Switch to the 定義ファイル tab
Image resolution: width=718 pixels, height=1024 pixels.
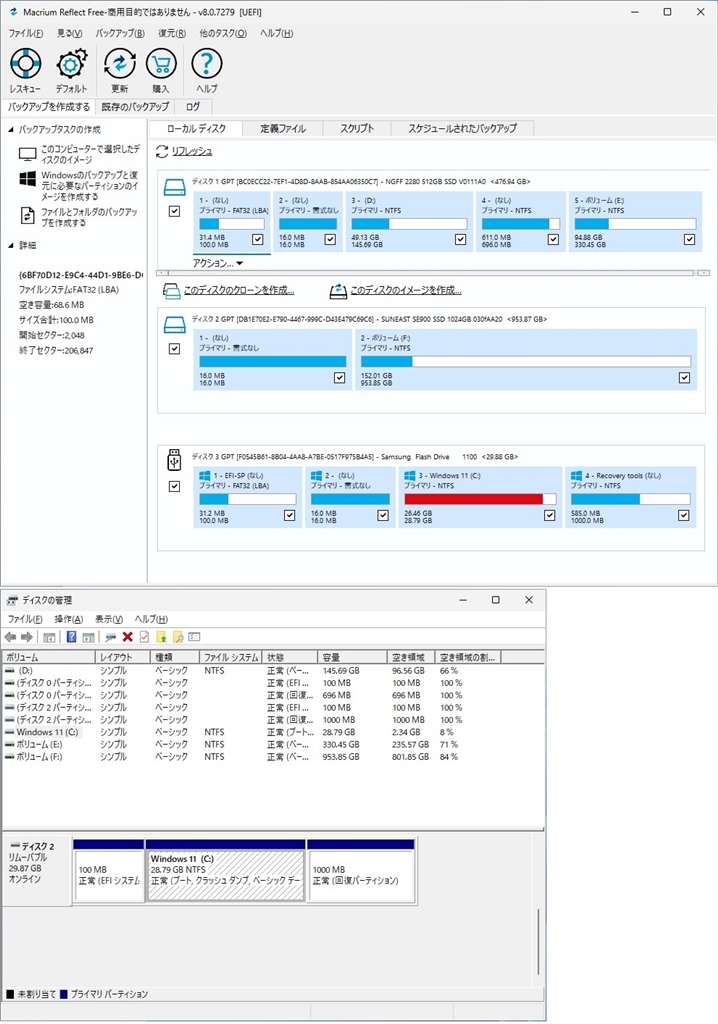283,129
